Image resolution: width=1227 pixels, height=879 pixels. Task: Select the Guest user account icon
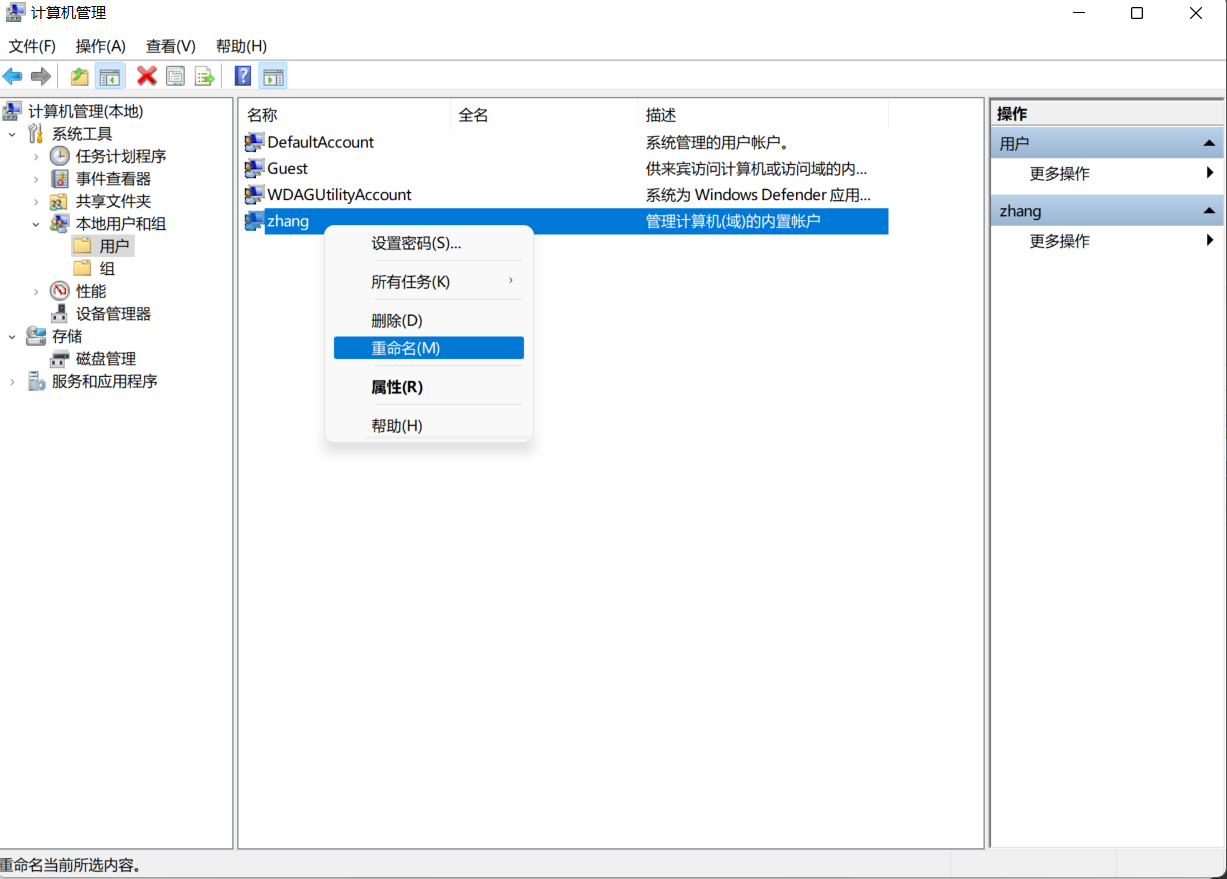[x=254, y=169]
